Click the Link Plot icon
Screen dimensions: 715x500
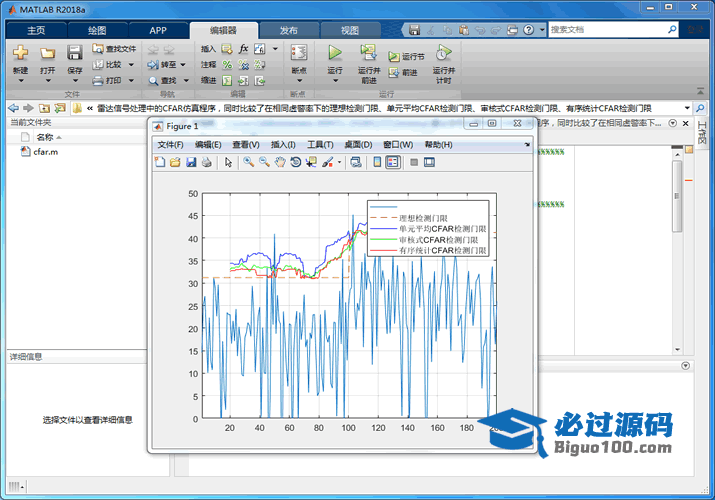[356, 162]
